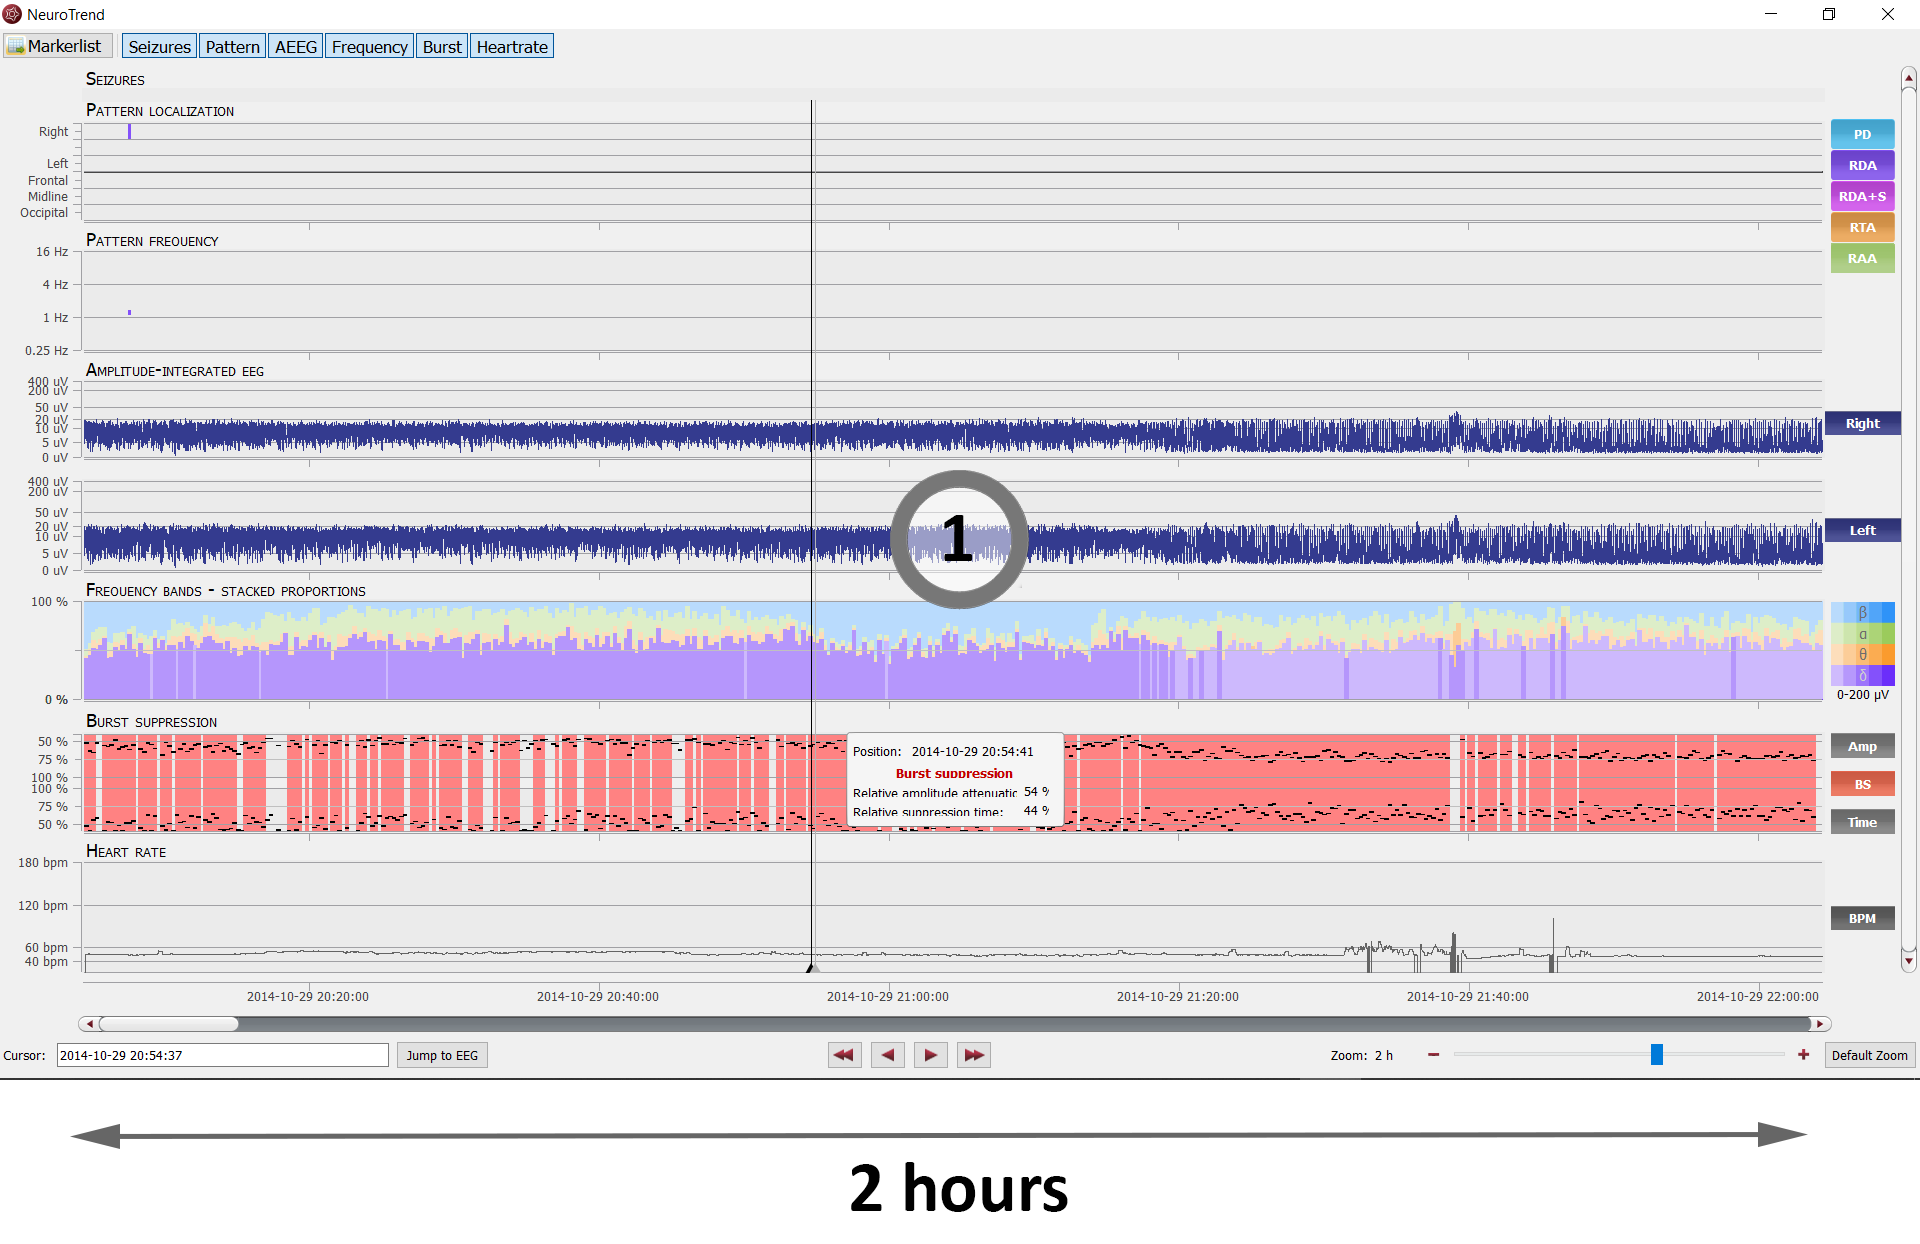Toggle the Right aEEG channel display
This screenshot has width=1920, height=1244.
tap(1862, 422)
